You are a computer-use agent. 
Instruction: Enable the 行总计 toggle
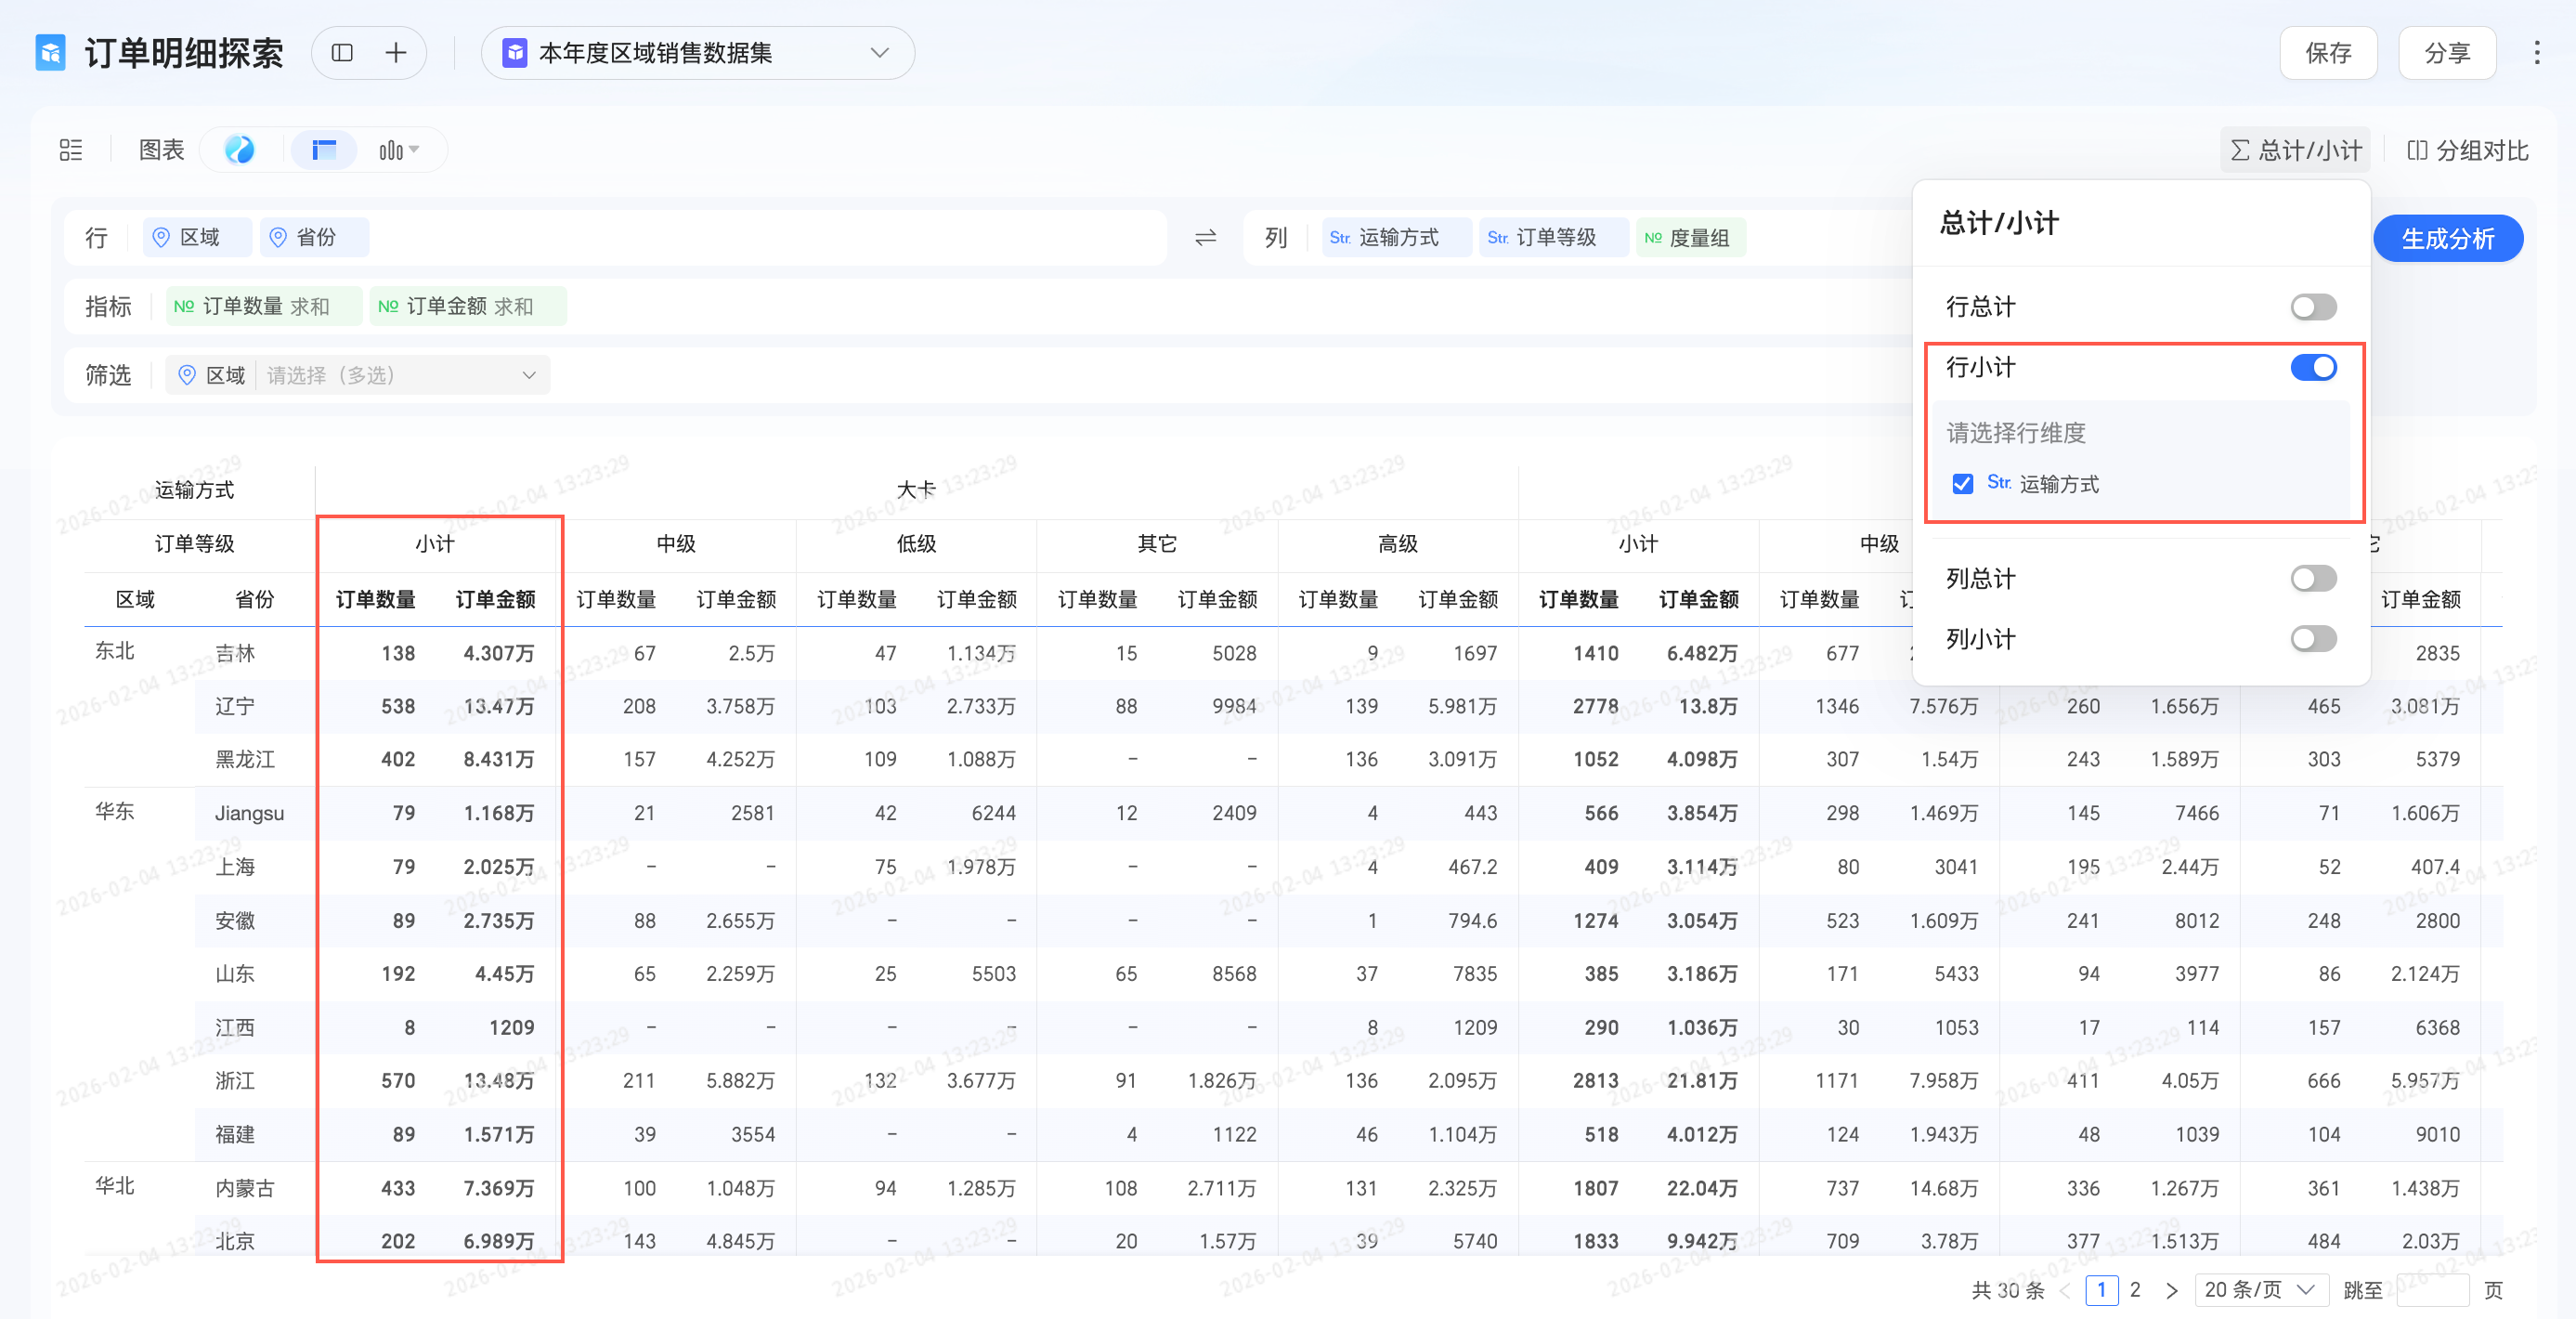tap(2313, 307)
